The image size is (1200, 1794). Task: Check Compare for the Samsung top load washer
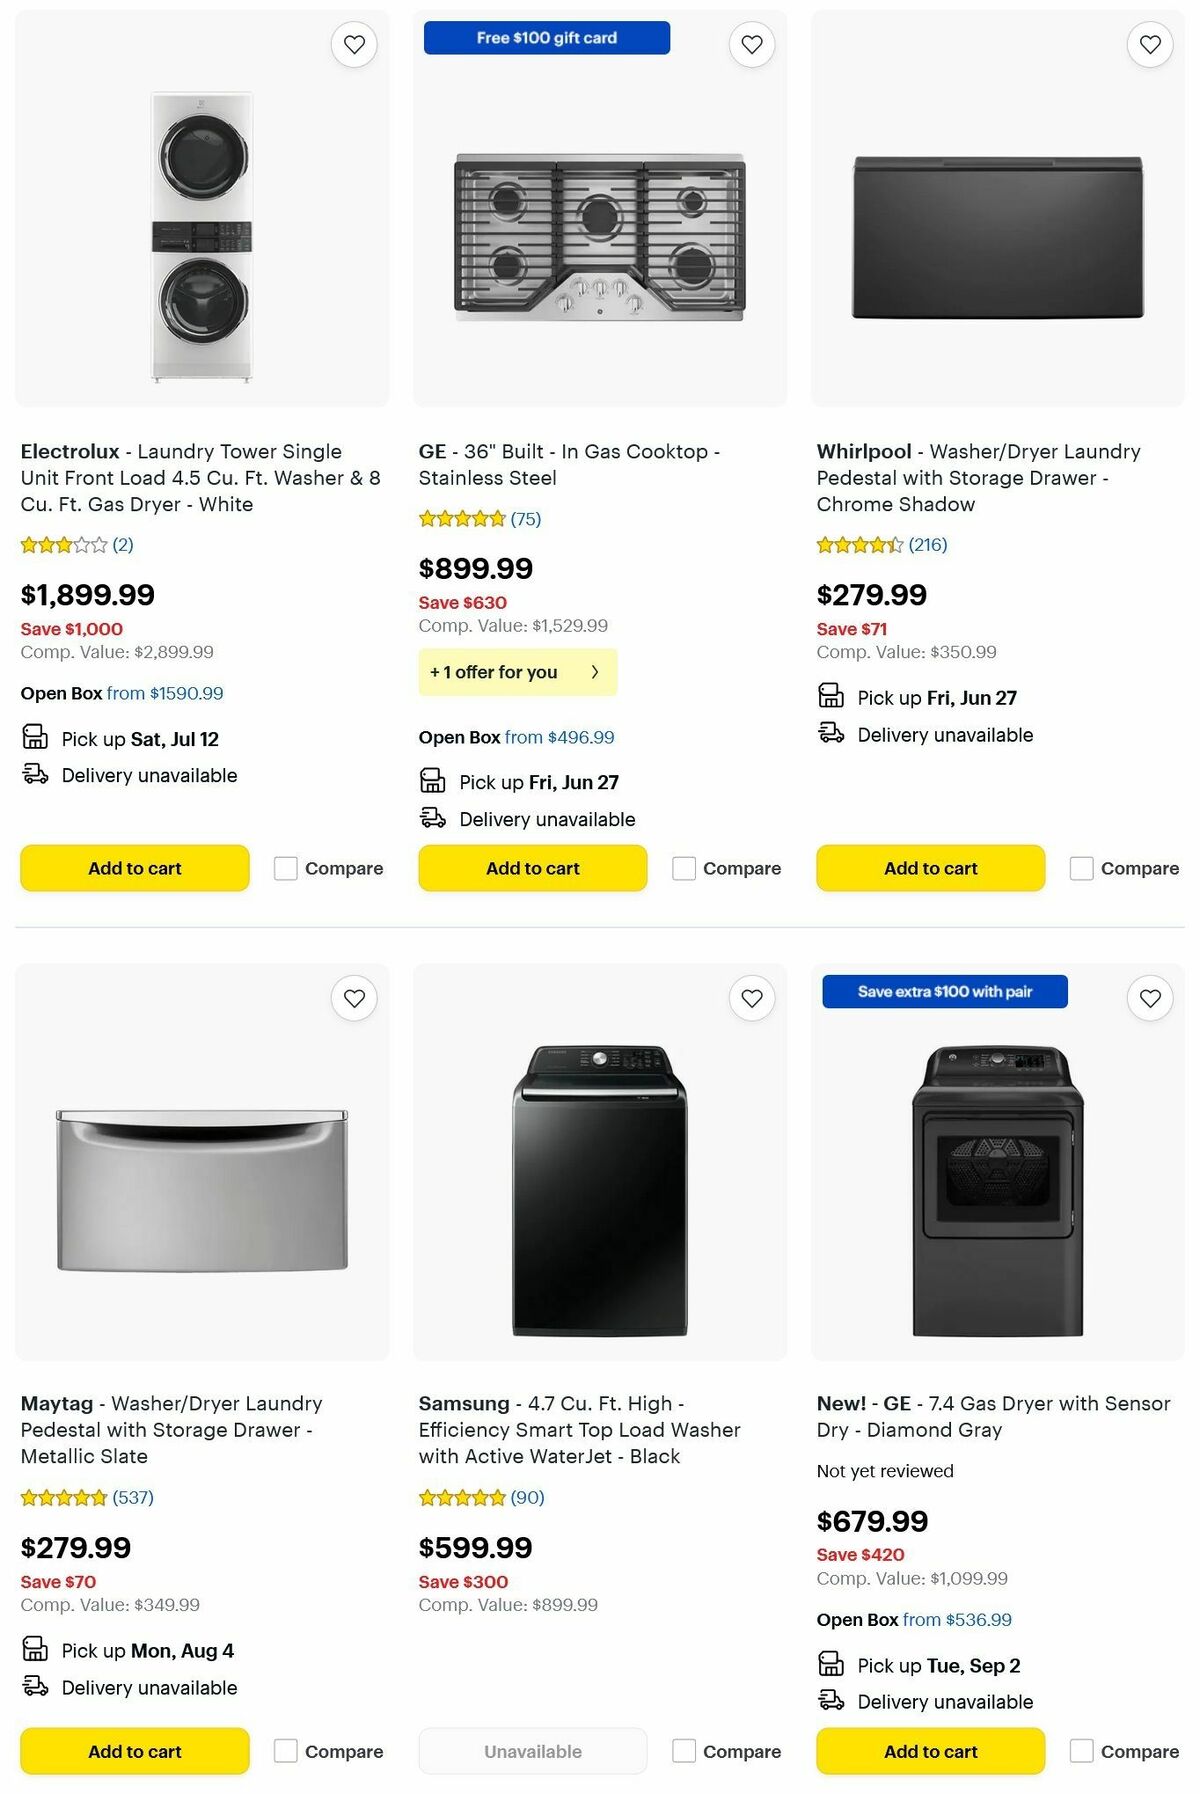(x=682, y=1751)
